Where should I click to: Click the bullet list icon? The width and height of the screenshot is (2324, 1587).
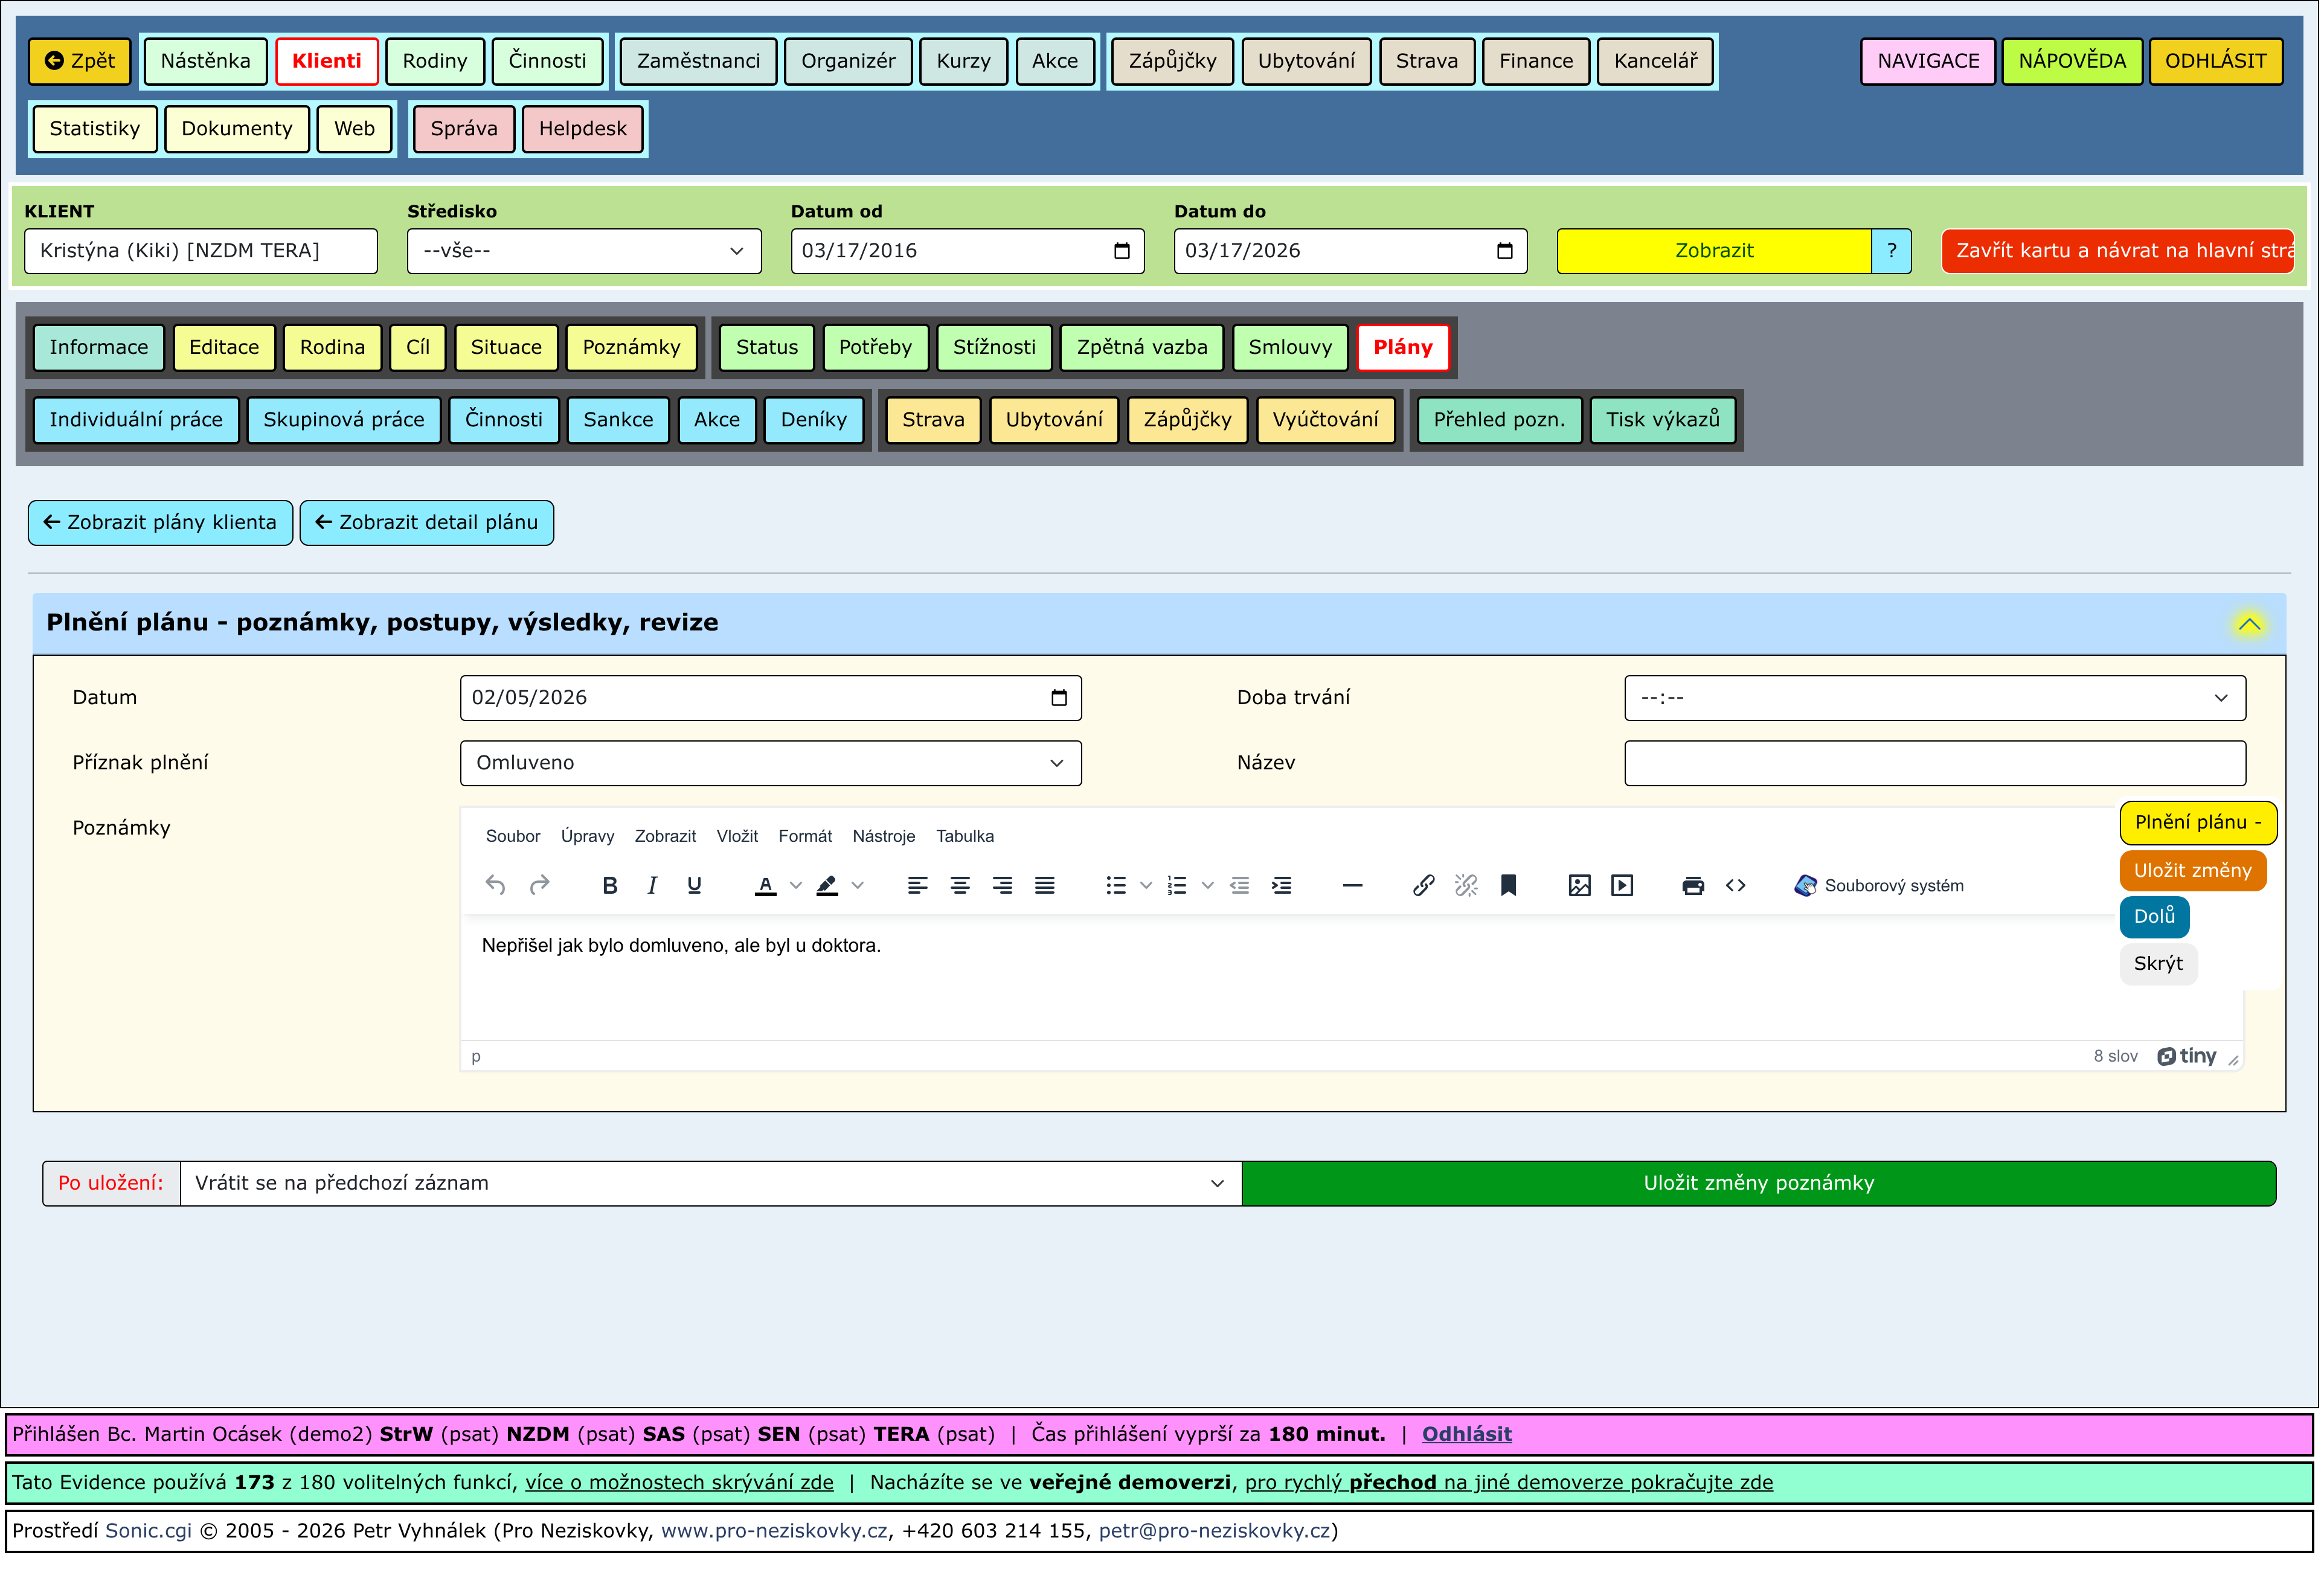1116,886
